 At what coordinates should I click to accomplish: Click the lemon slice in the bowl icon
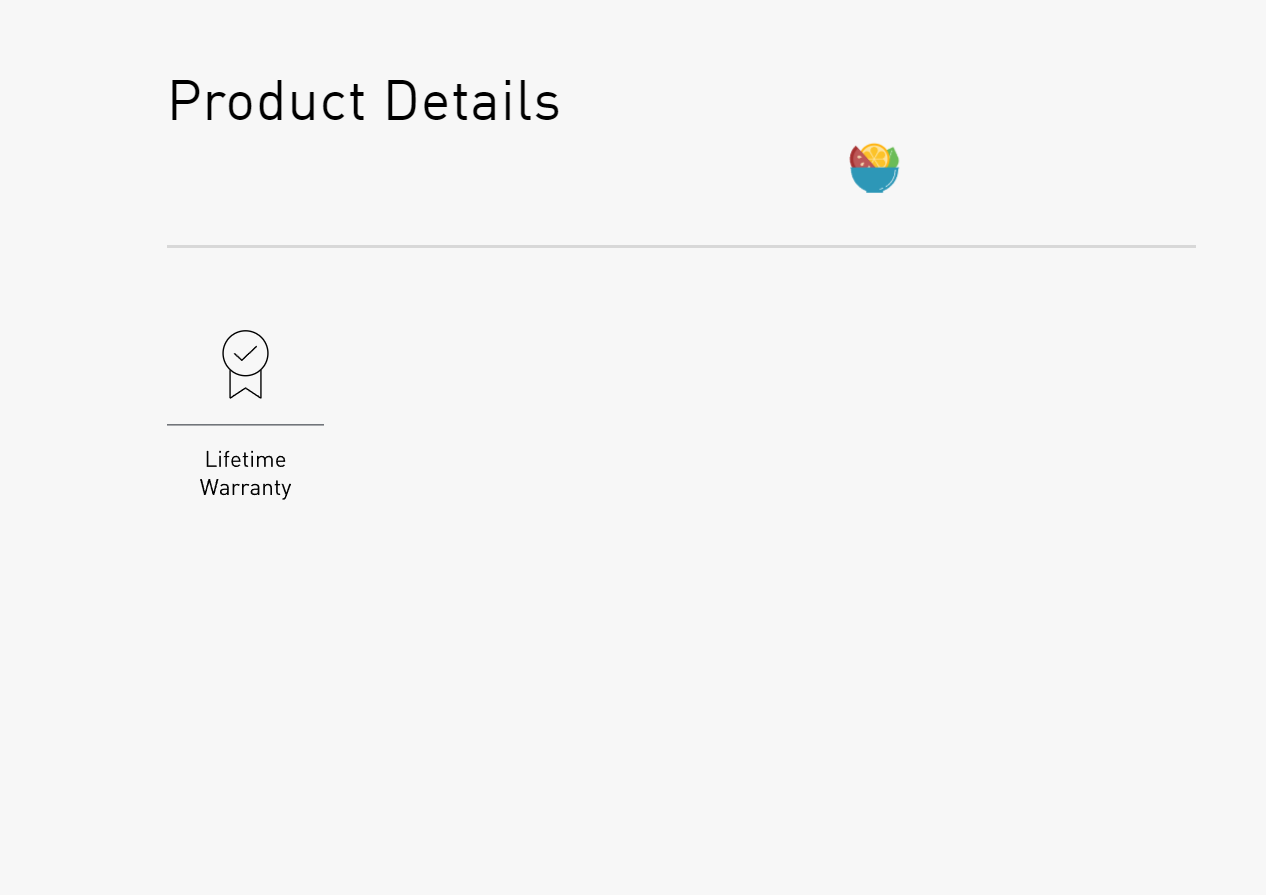(875, 155)
